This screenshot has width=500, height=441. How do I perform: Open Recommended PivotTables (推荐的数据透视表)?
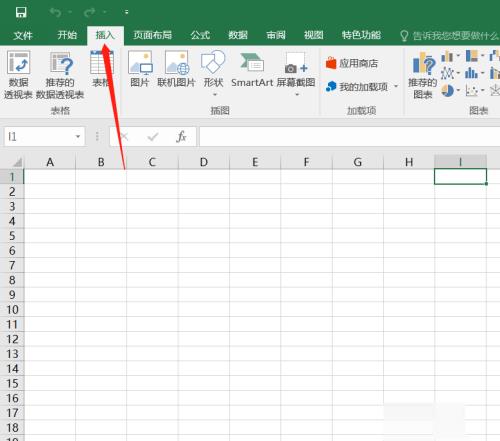point(60,75)
